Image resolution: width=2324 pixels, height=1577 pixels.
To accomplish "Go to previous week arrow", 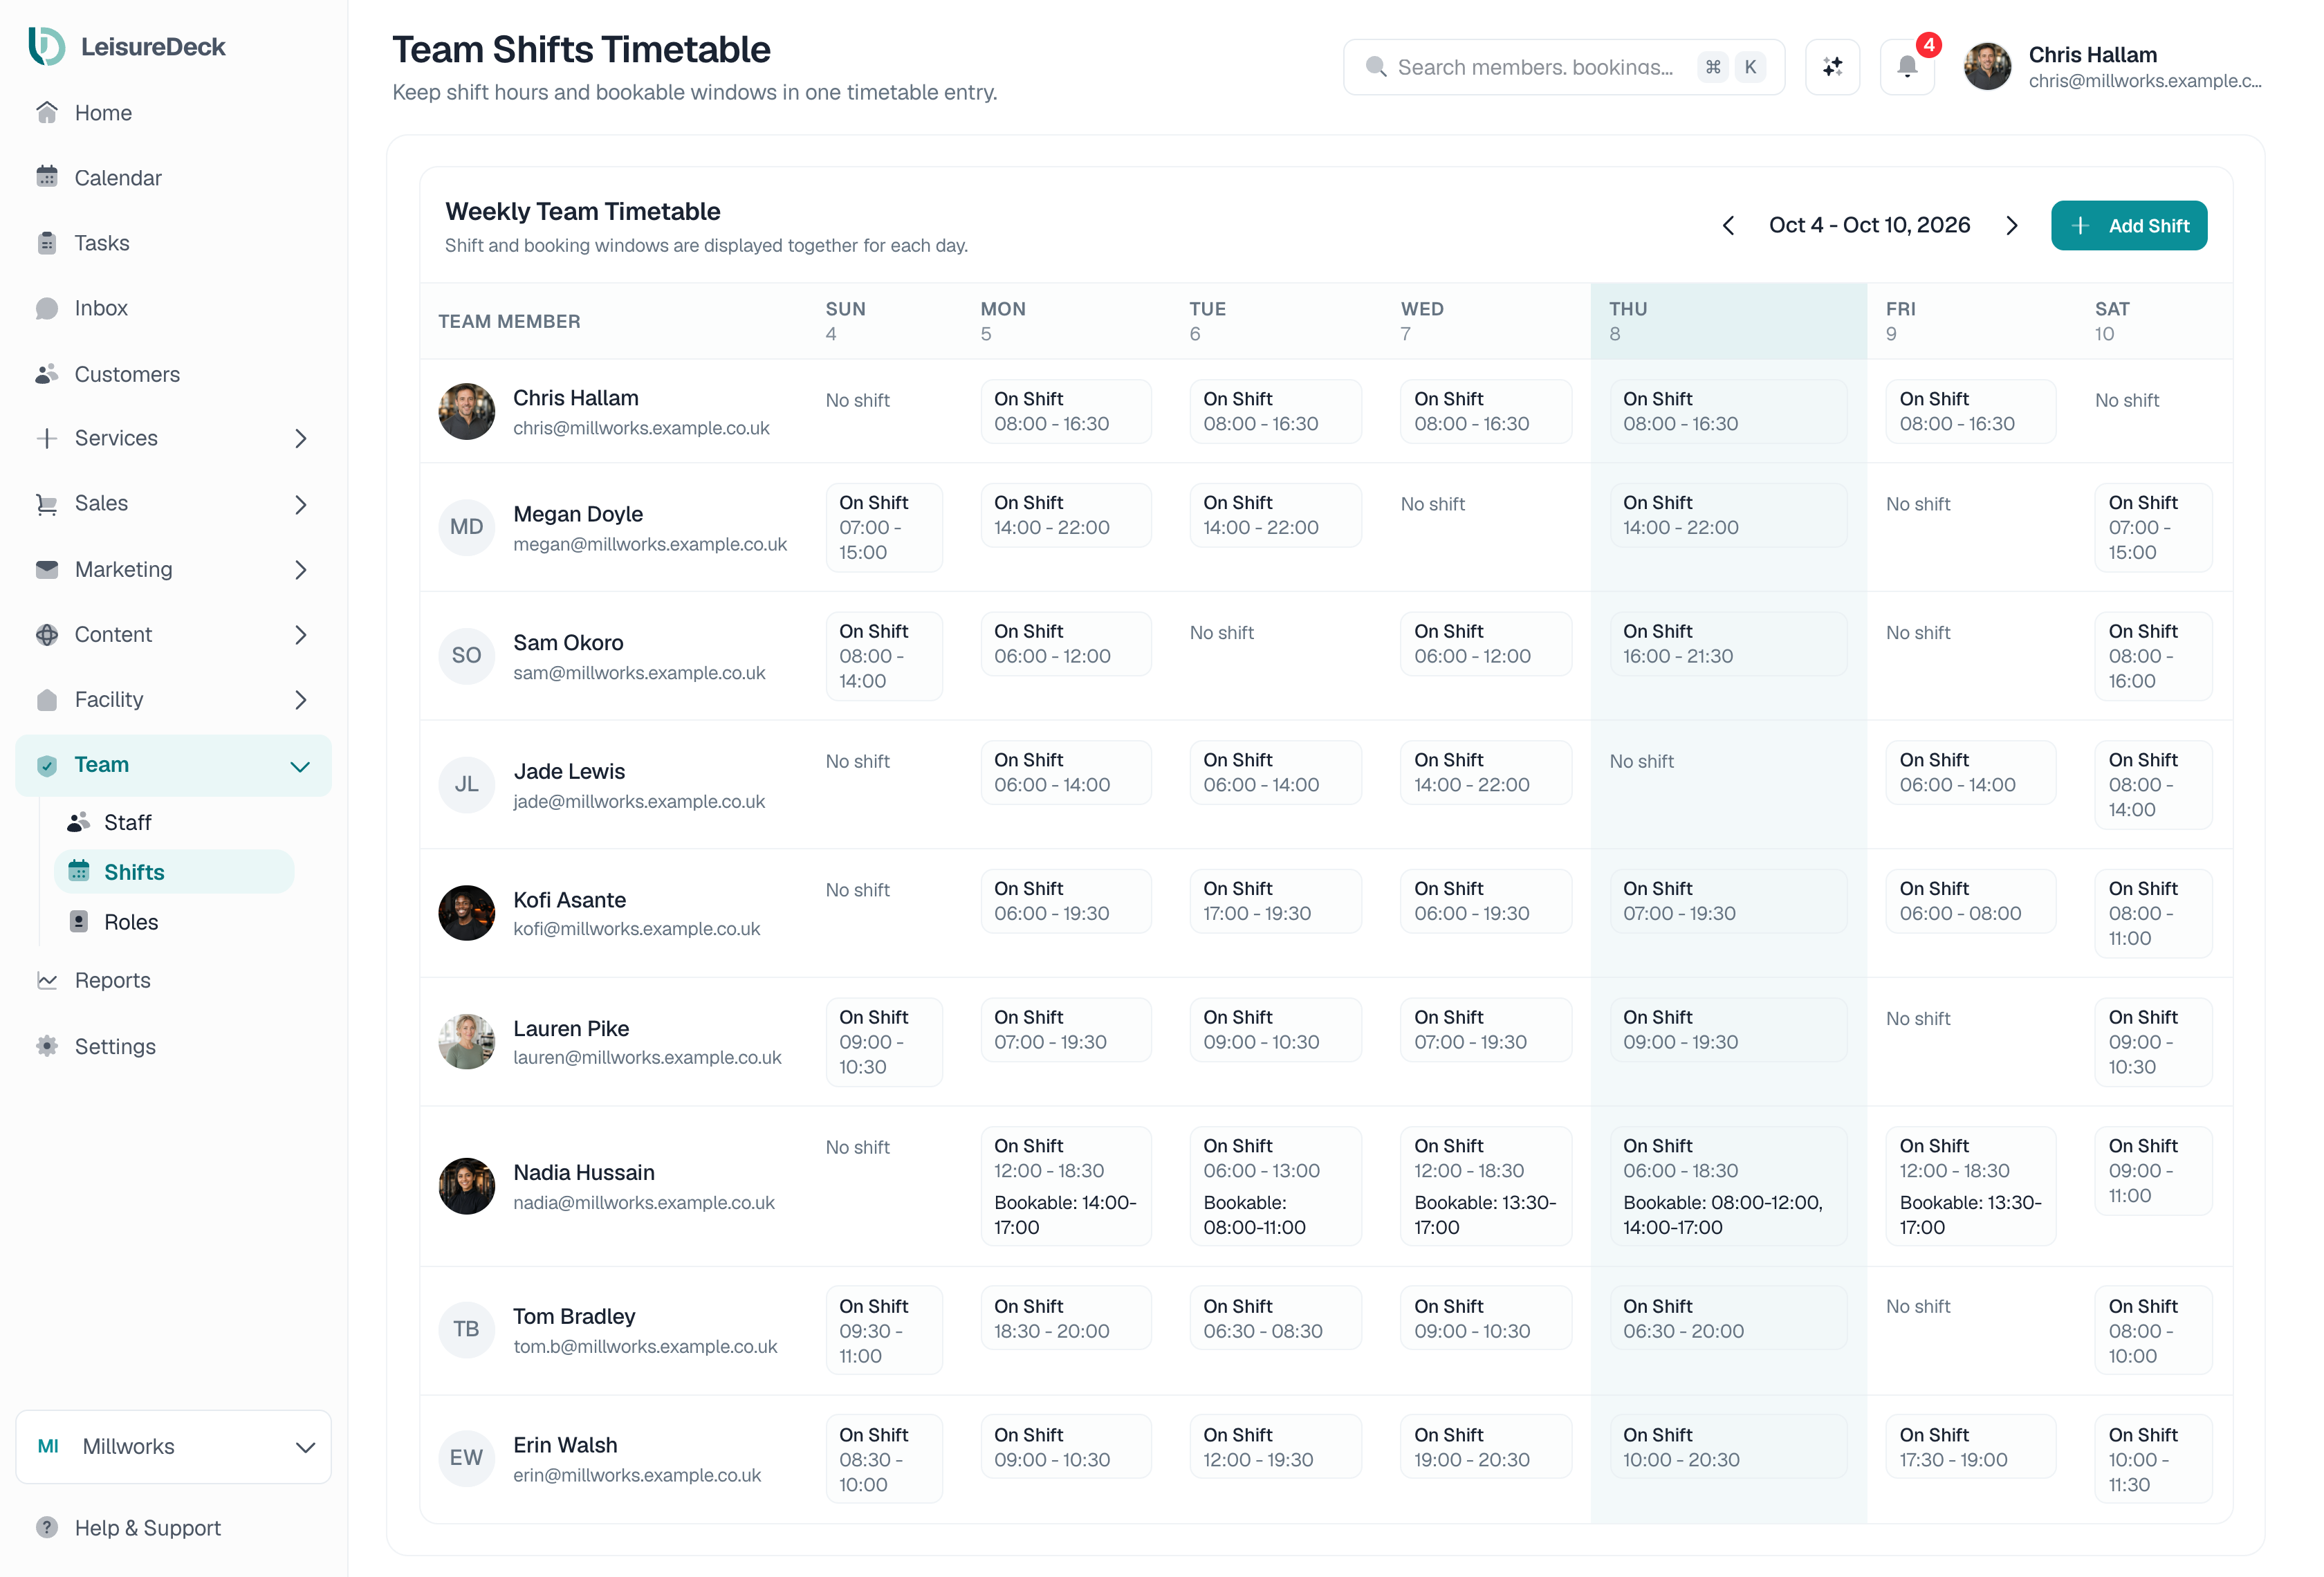I will [1728, 226].
